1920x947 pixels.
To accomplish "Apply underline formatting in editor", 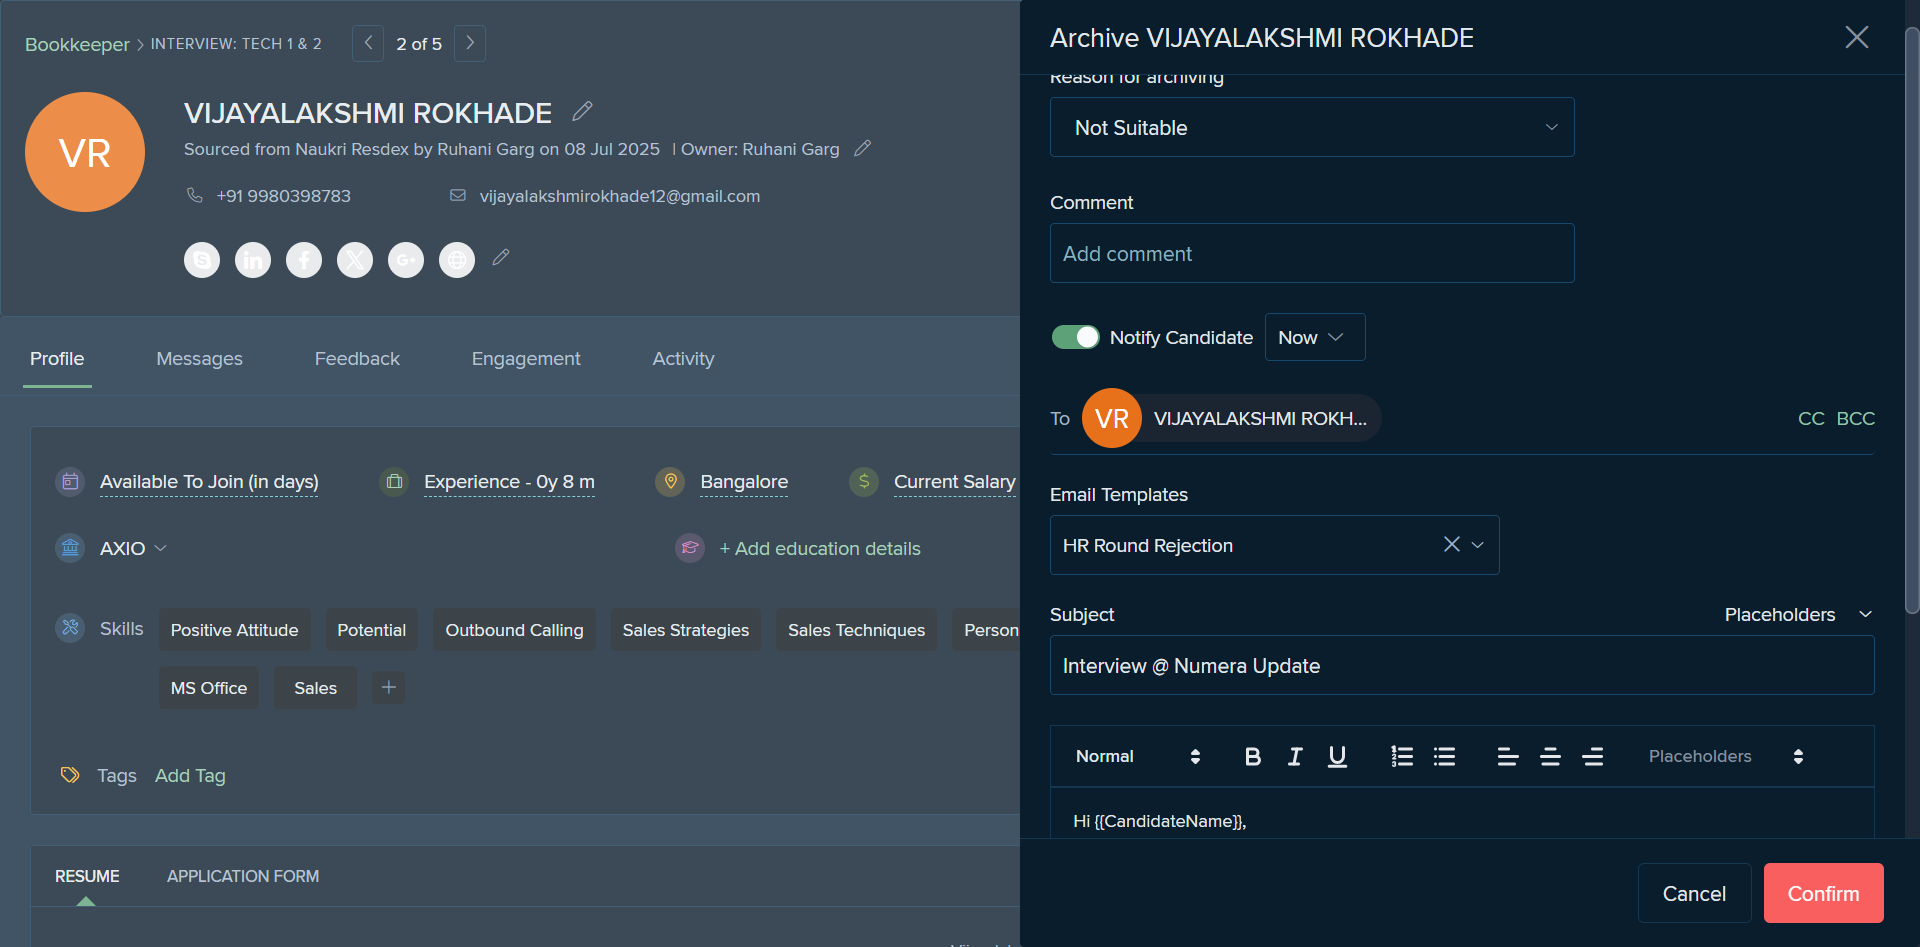I will pyautogui.click(x=1337, y=756).
